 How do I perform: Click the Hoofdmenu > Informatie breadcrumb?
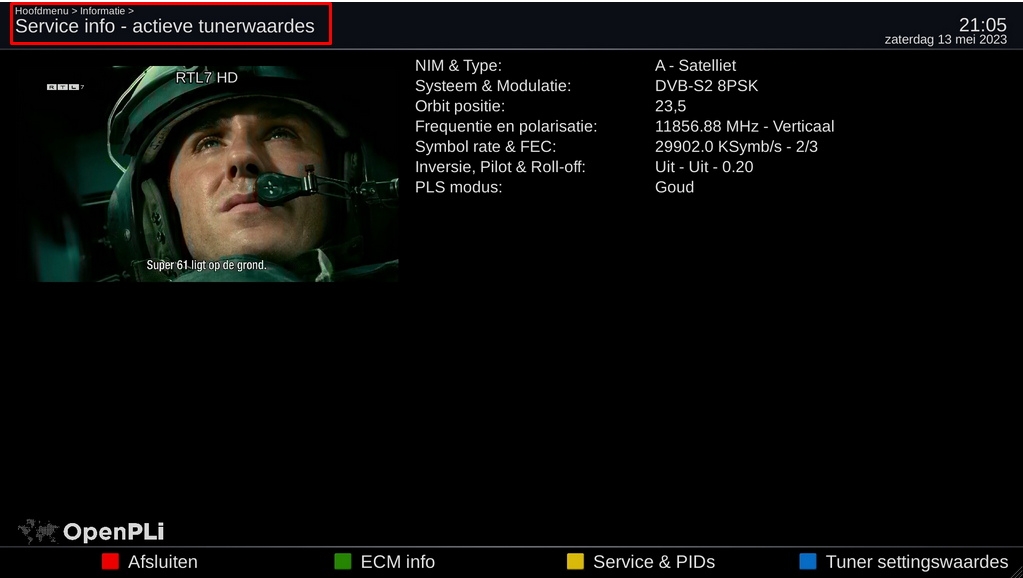click(74, 10)
